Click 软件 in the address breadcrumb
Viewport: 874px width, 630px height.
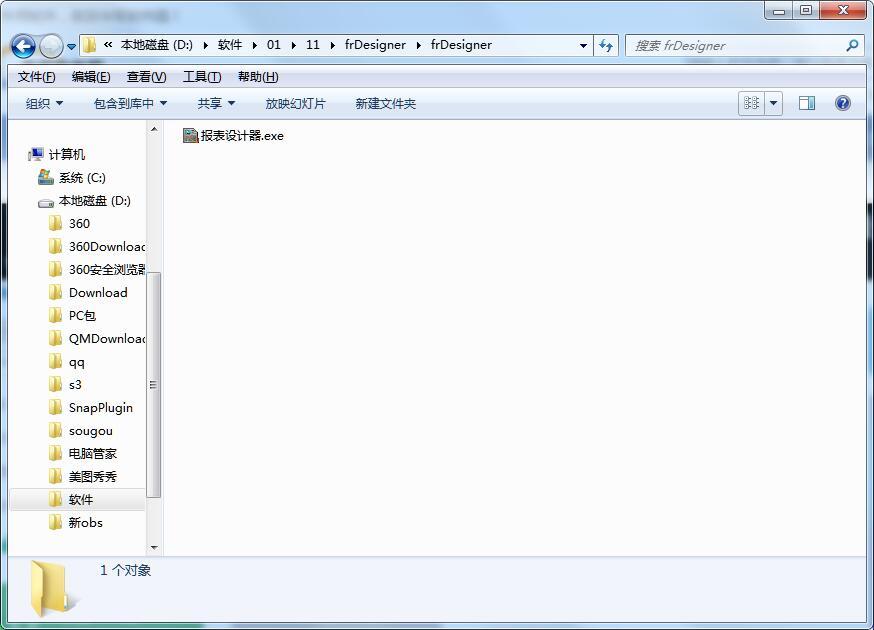[230, 45]
